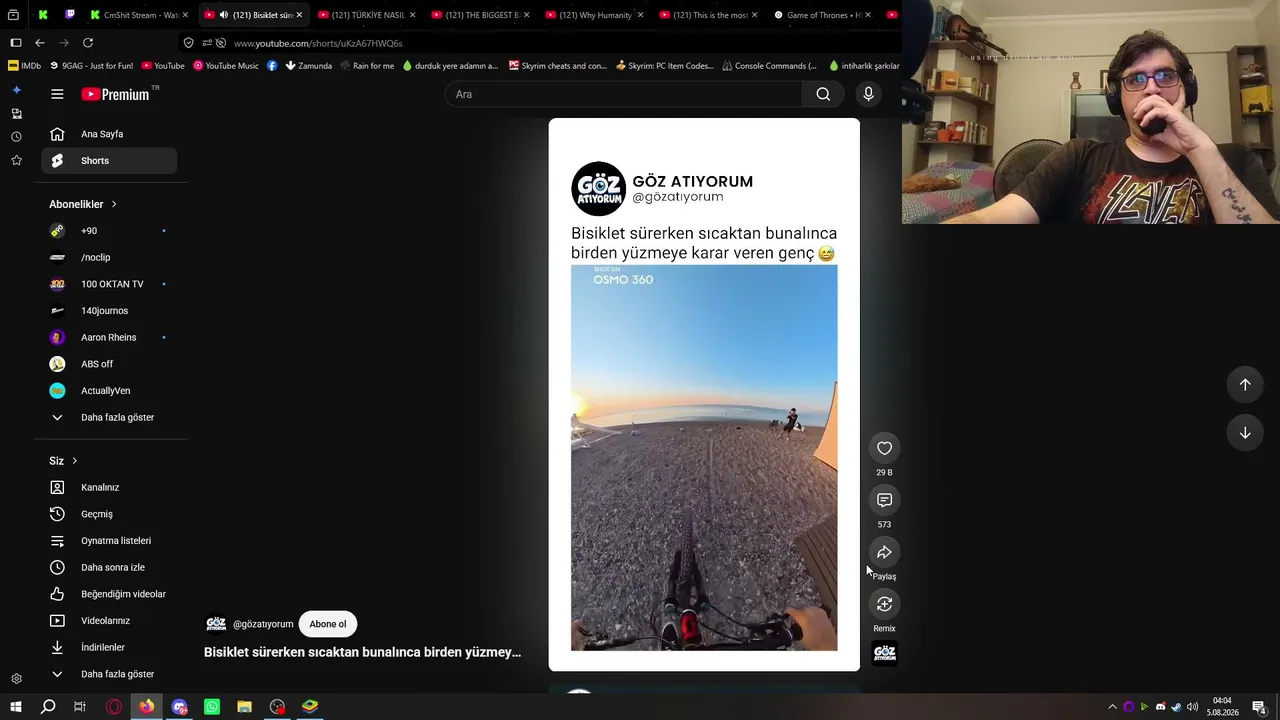The height and width of the screenshot is (720, 1280).
Task: Navigate back in the browser
Action: coord(40,43)
